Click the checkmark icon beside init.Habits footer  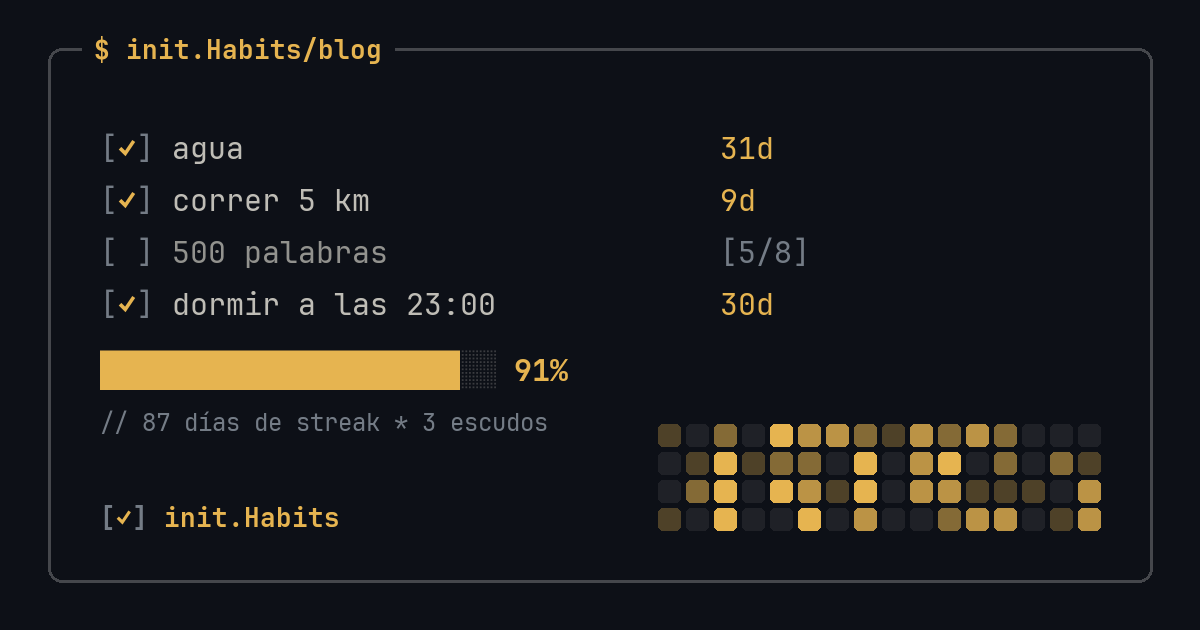coord(124,518)
